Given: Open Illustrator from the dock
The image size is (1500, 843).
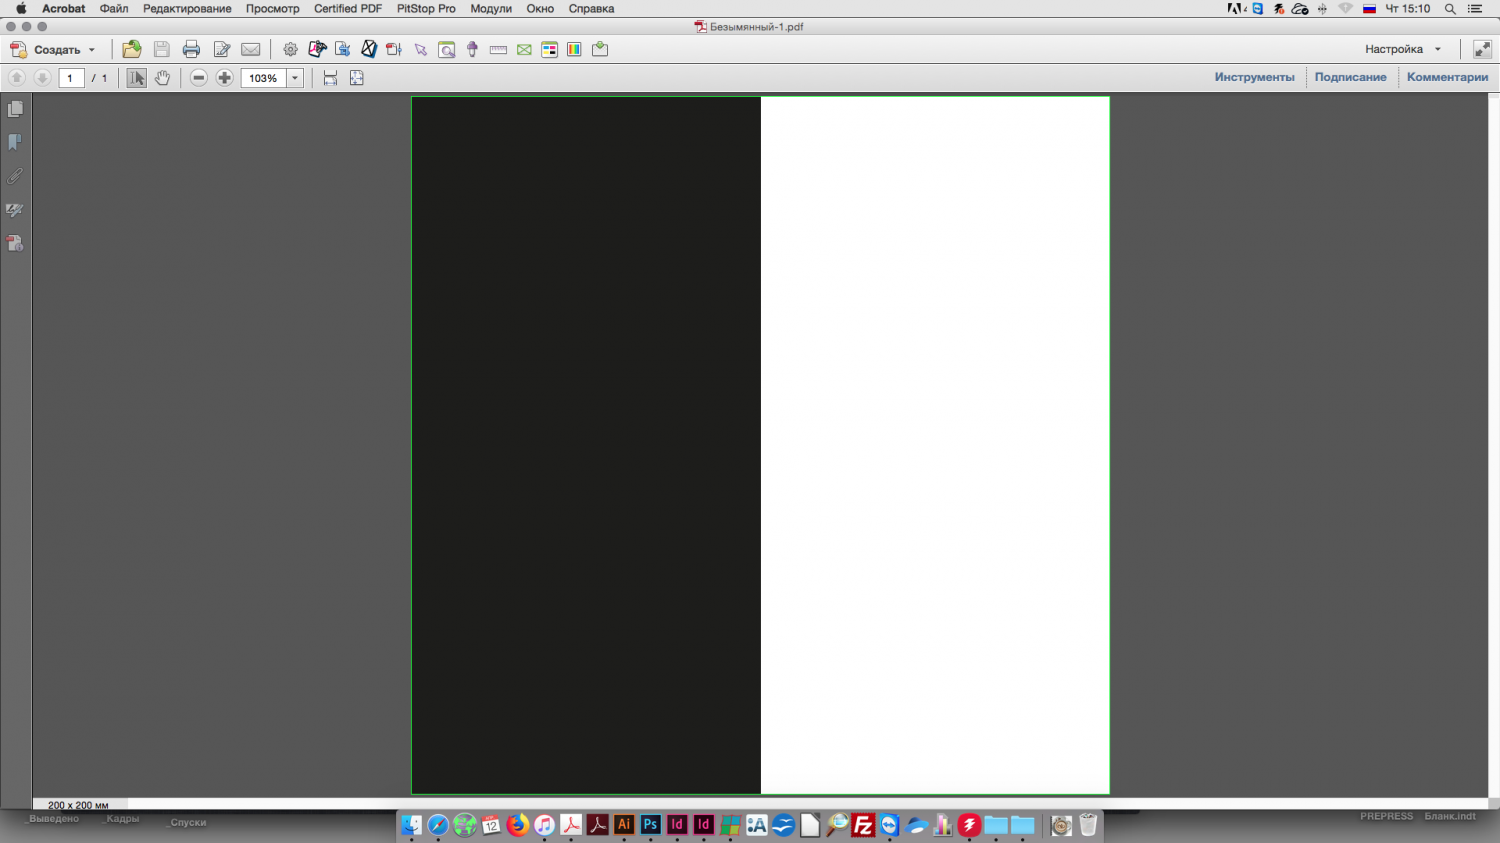Looking at the screenshot, I should pos(624,825).
